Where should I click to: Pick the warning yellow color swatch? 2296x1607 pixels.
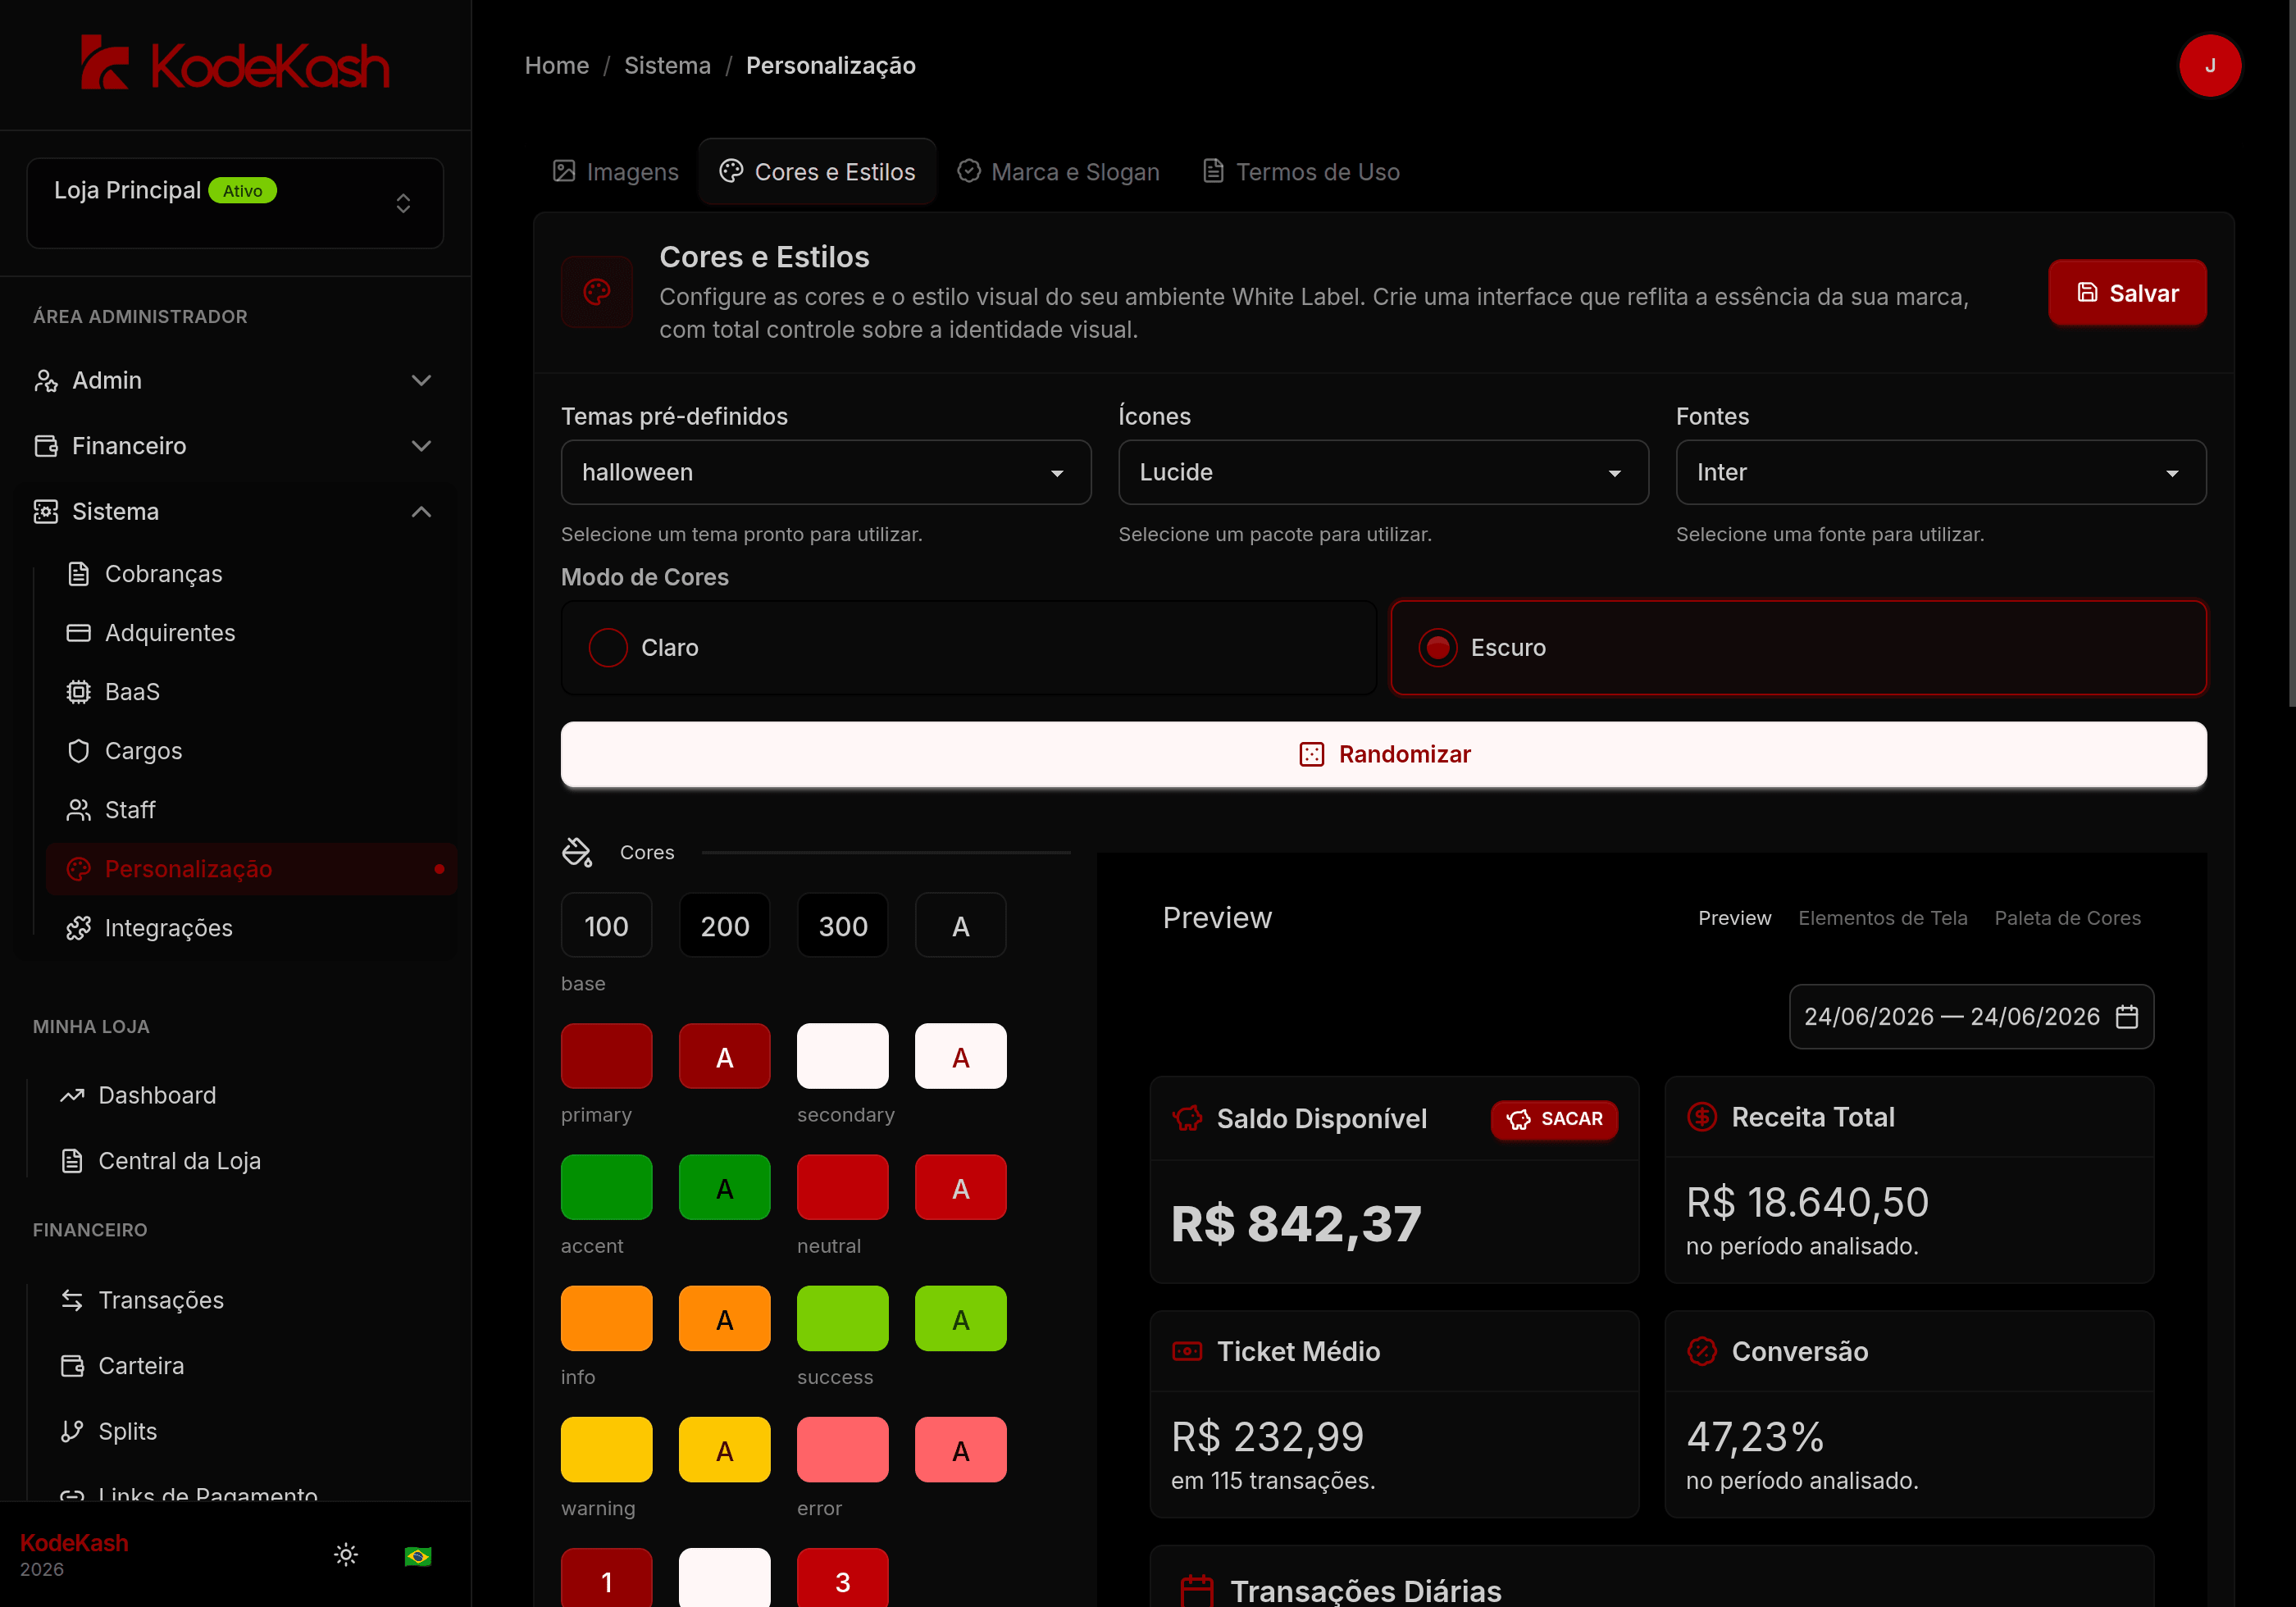coord(606,1449)
